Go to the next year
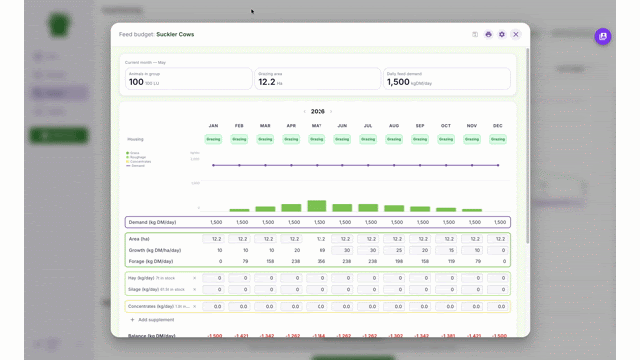This screenshot has width=640, height=360. pyautogui.click(x=331, y=111)
